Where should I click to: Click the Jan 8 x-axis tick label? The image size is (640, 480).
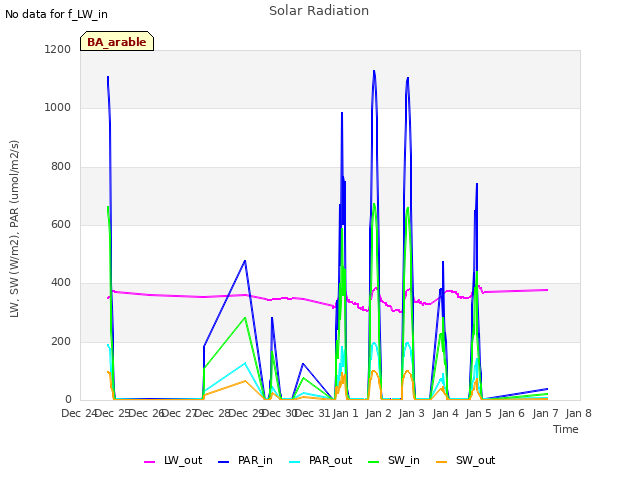pos(578,413)
